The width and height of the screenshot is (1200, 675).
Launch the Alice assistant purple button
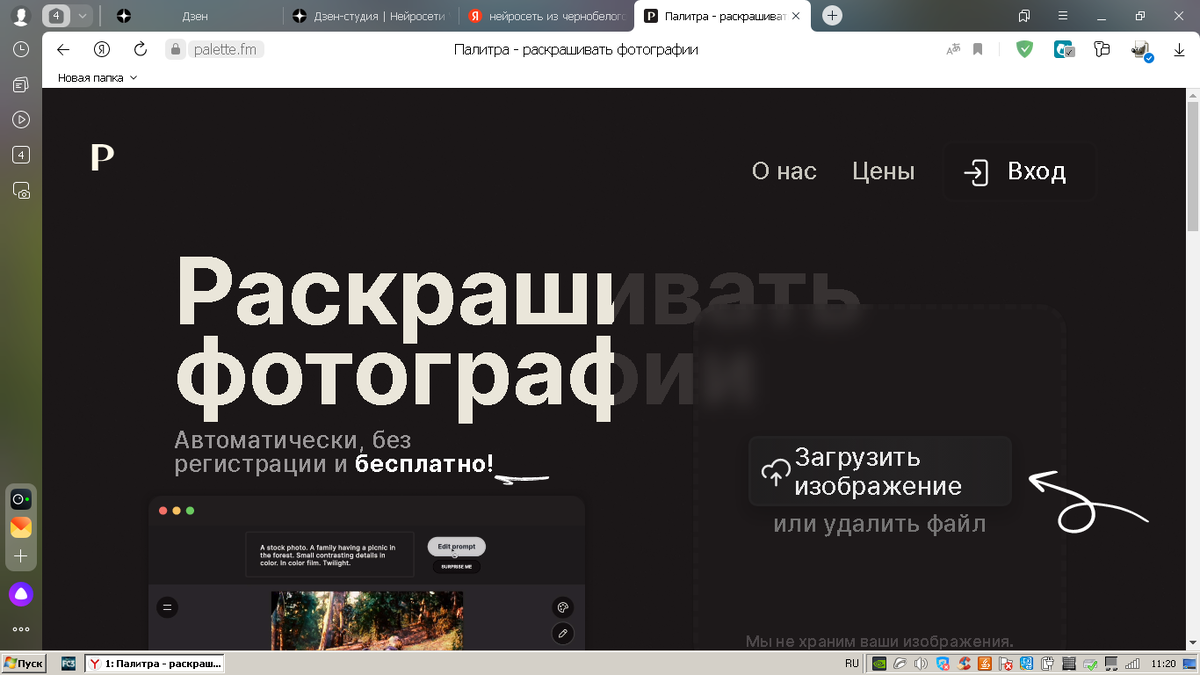(x=21, y=594)
